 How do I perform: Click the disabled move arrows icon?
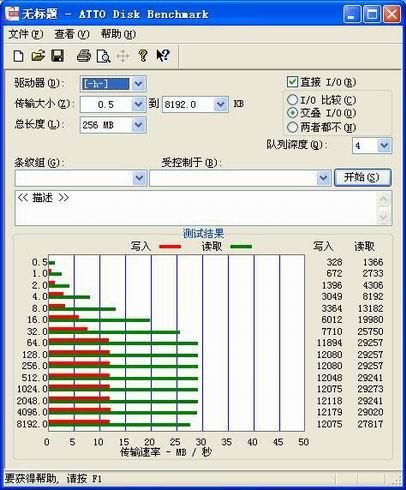pyautogui.click(x=123, y=56)
